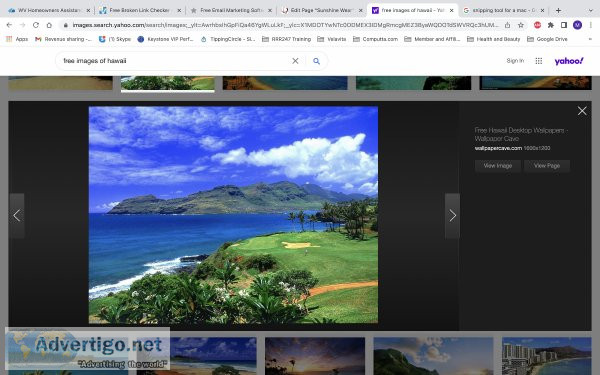Go to the browser home page icon
The image size is (600, 375).
49,25
